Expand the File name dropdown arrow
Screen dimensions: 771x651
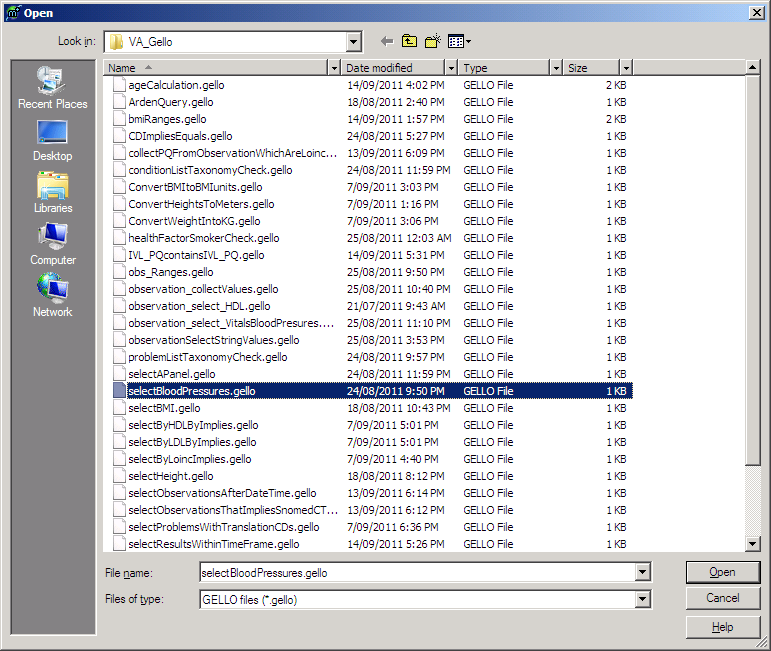[x=642, y=572]
